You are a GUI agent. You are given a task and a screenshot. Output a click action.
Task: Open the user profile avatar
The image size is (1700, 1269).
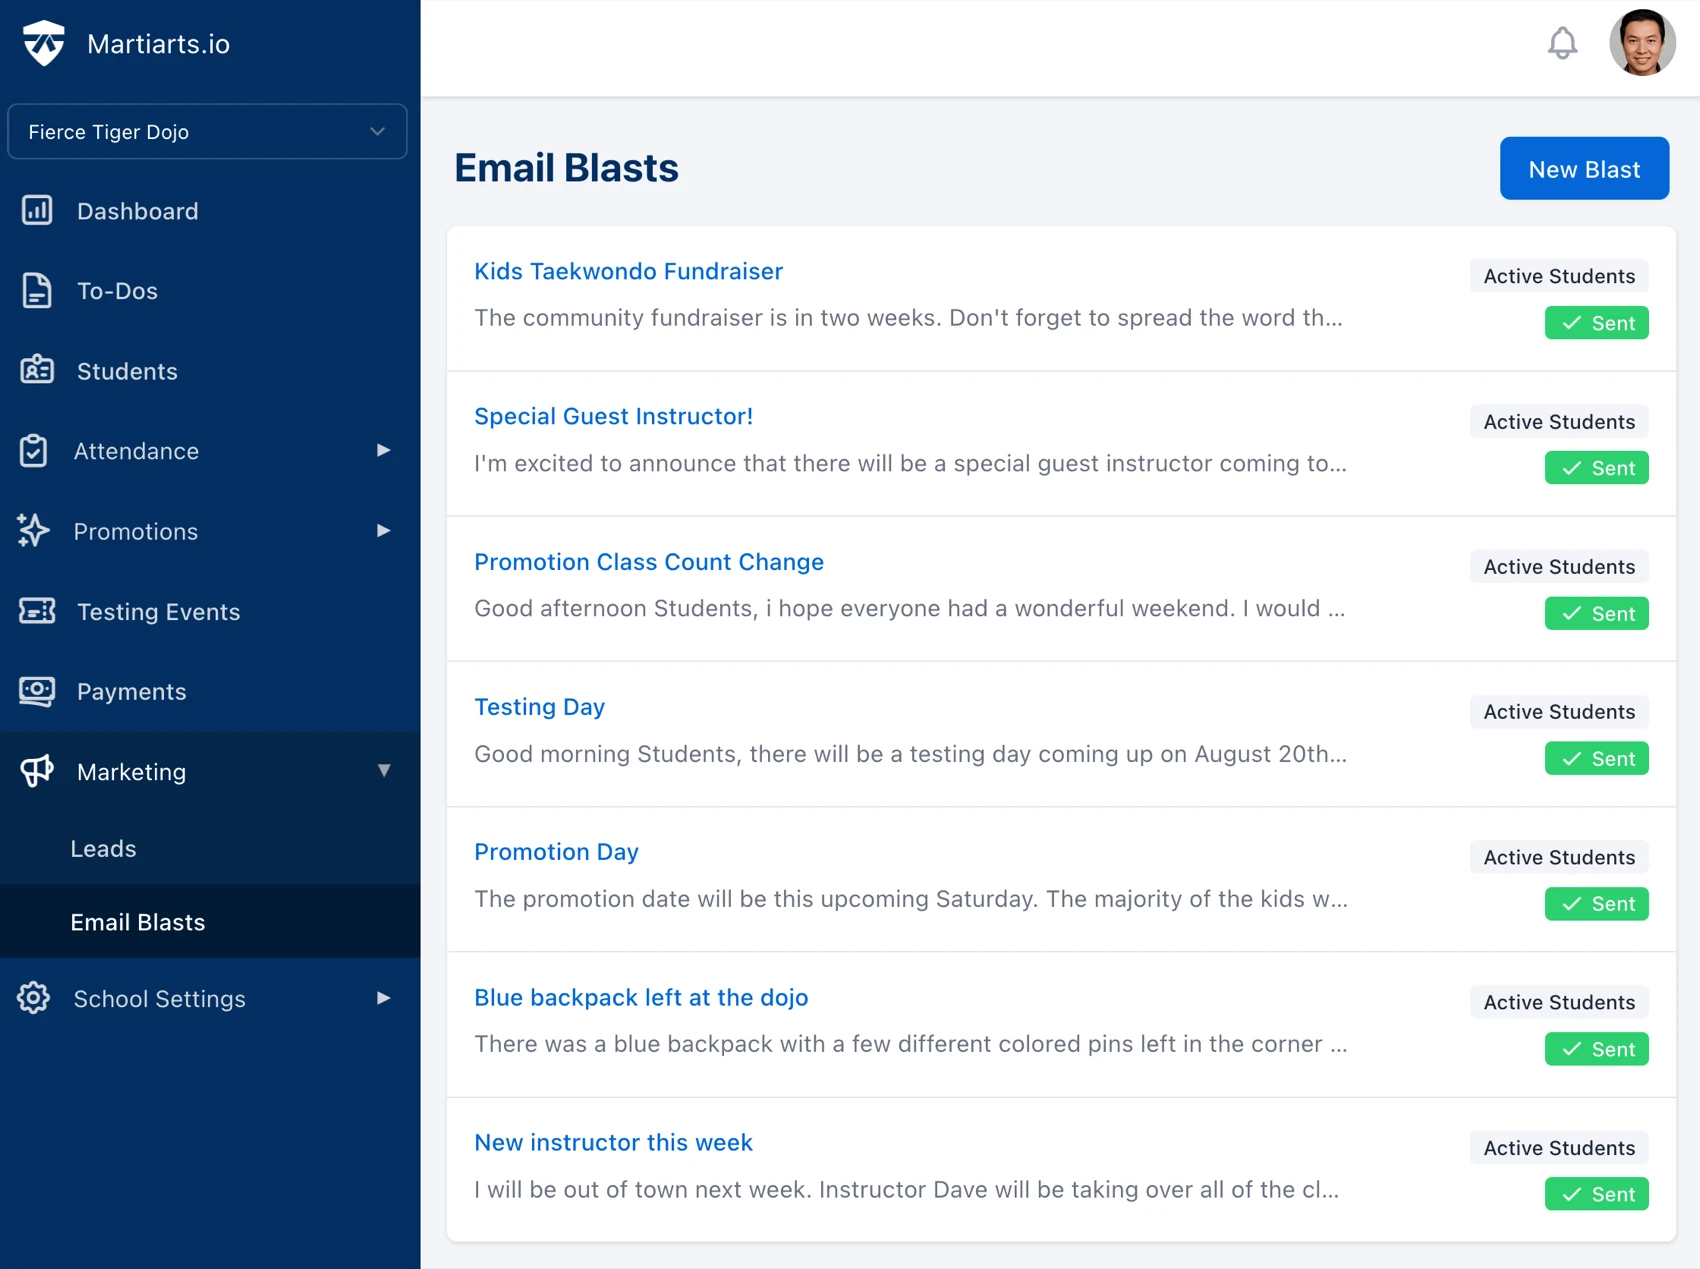click(x=1641, y=43)
